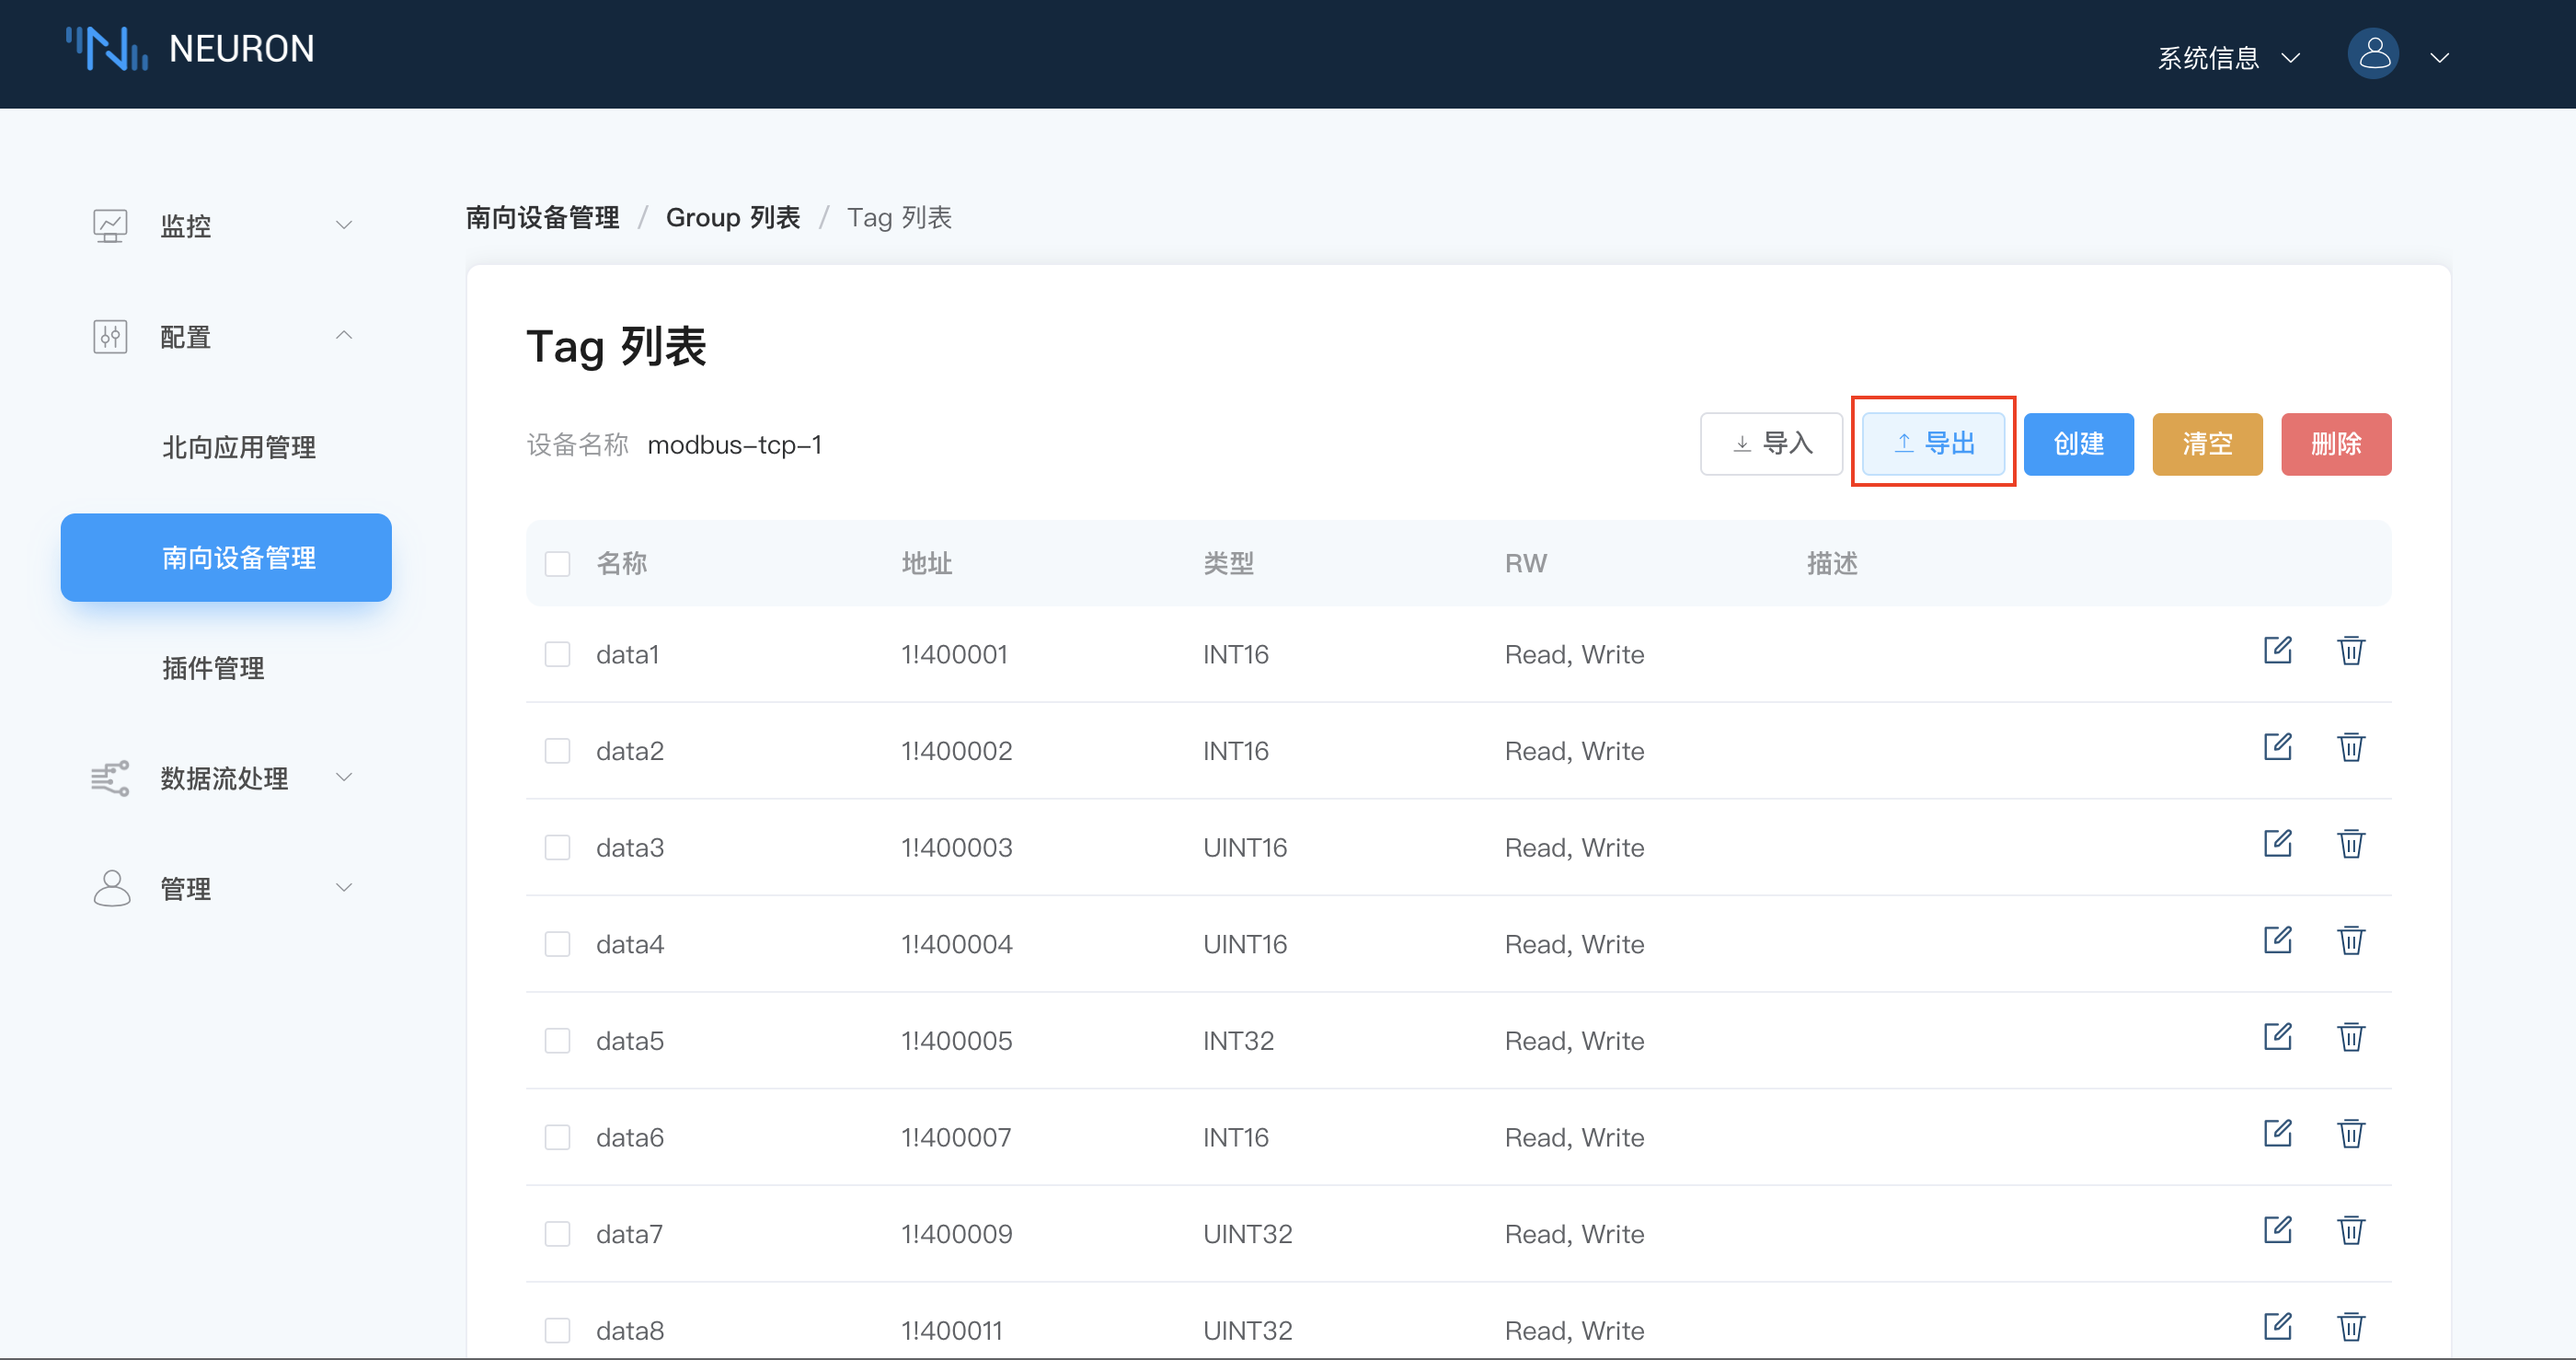Click the Neuron logo icon
This screenshot has height=1360, width=2576.
tap(107, 49)
